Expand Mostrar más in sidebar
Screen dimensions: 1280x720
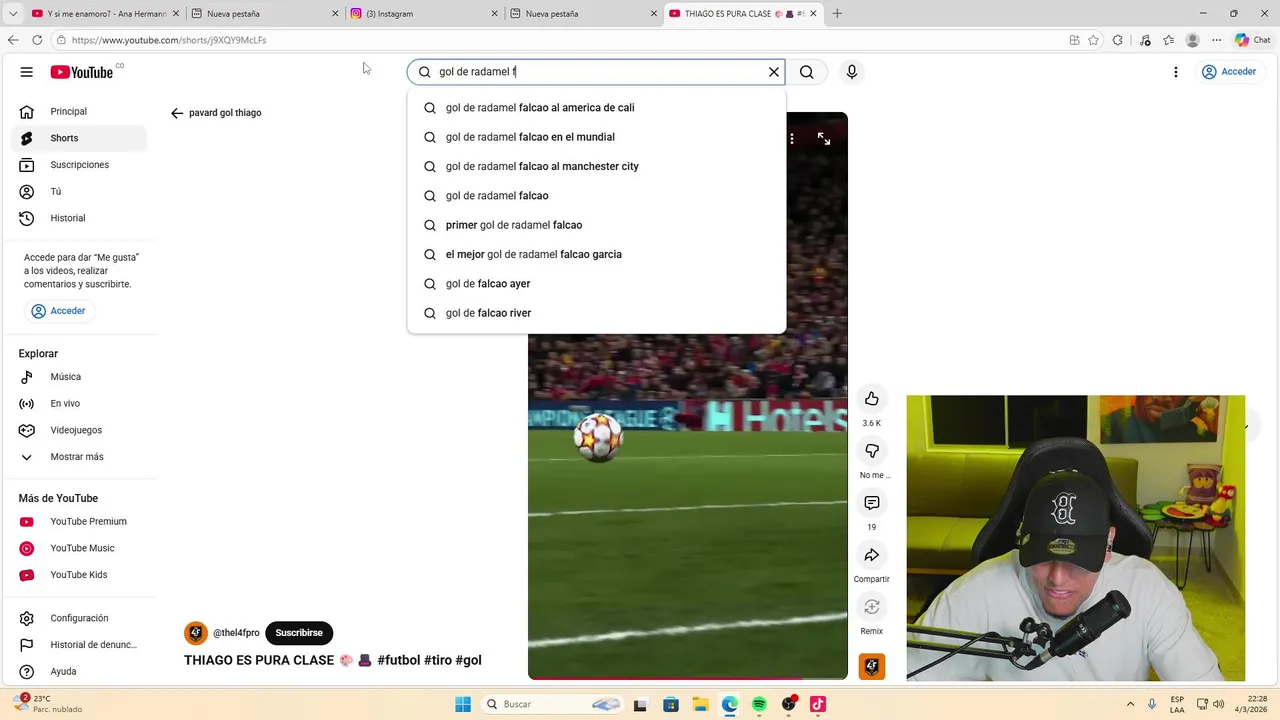tap(80, 457)
